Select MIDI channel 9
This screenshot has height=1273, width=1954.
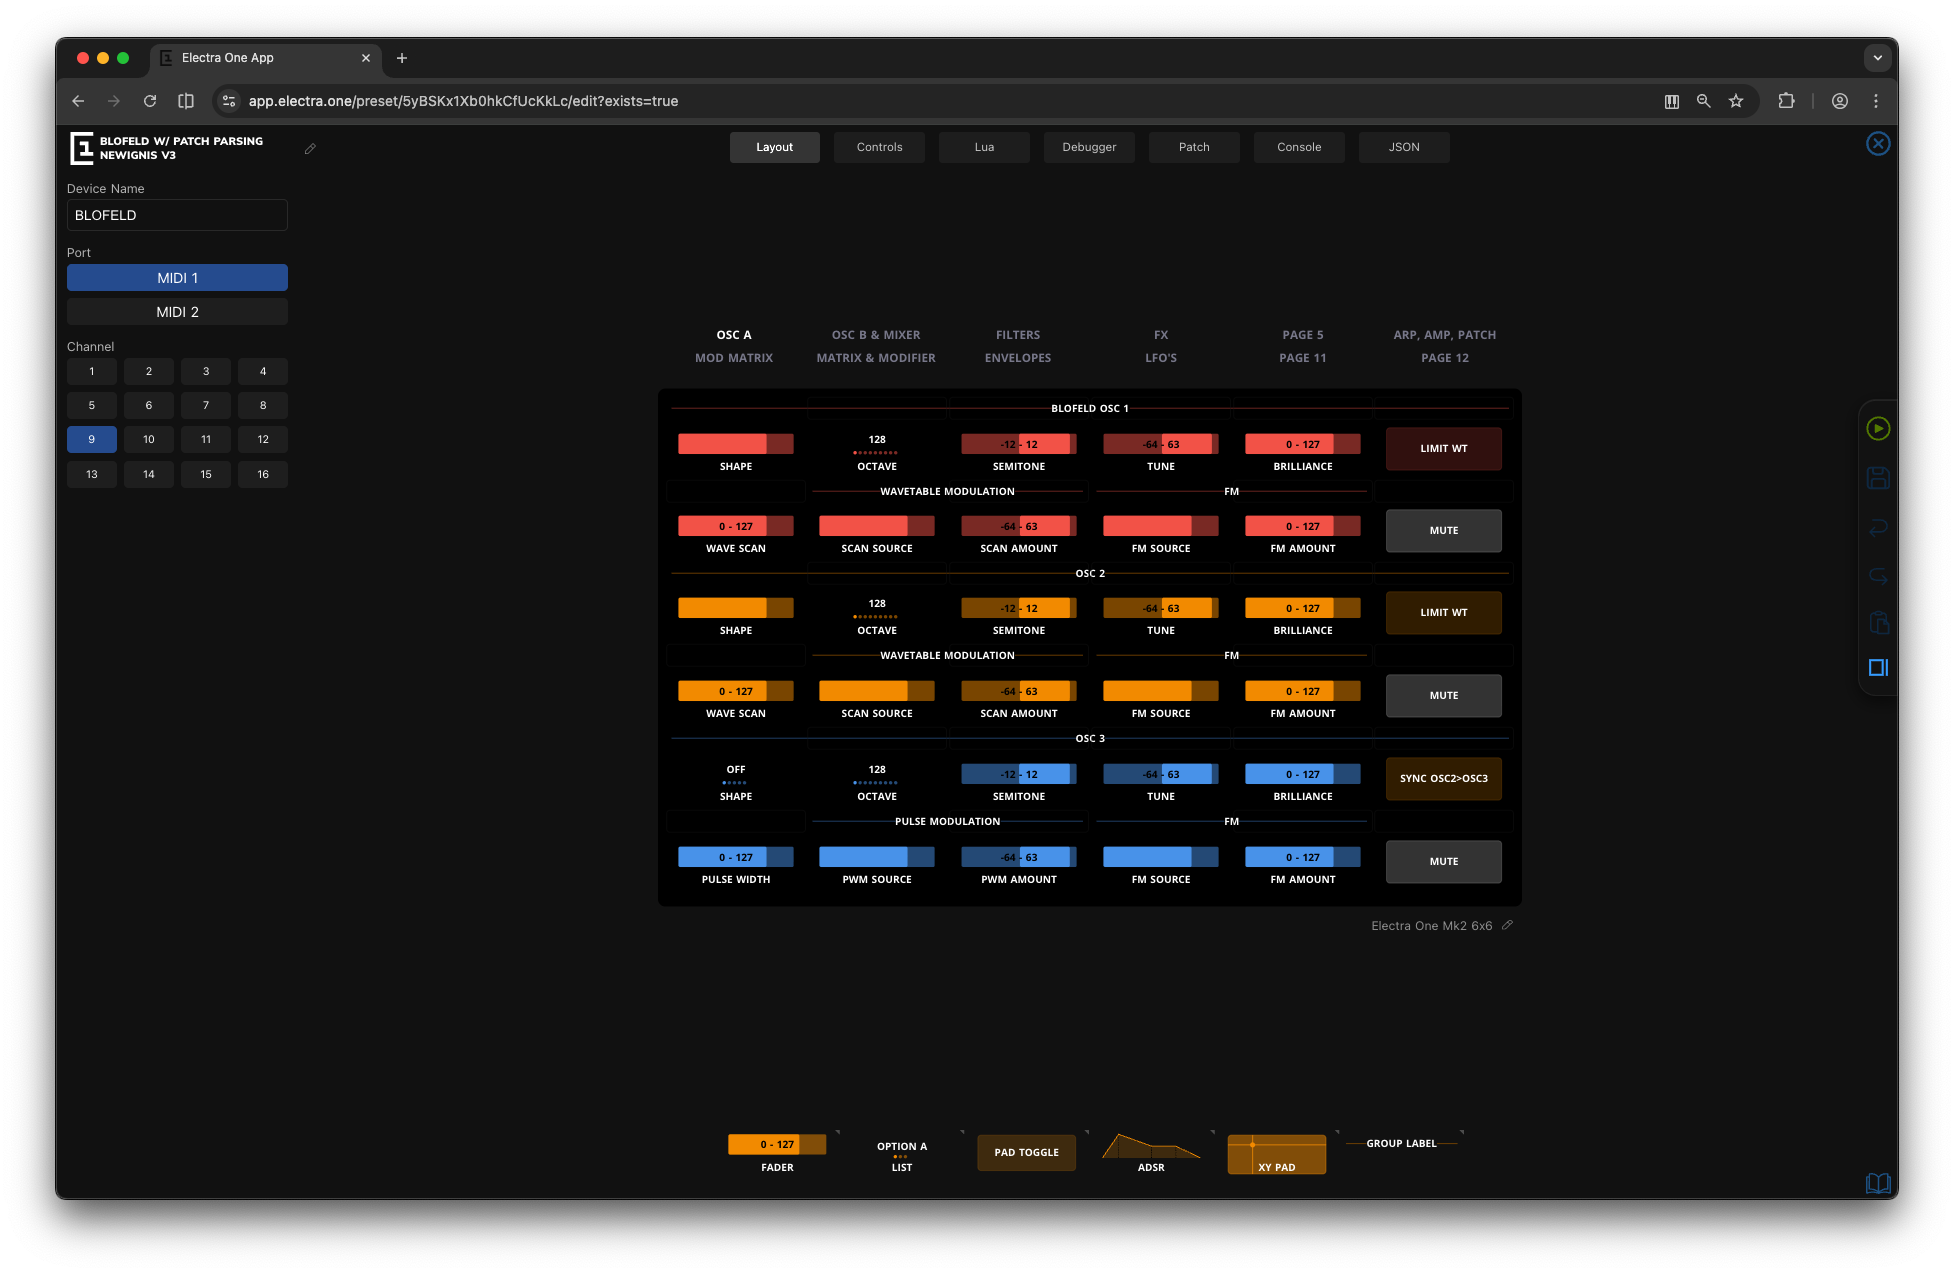(x=92, y=440)
